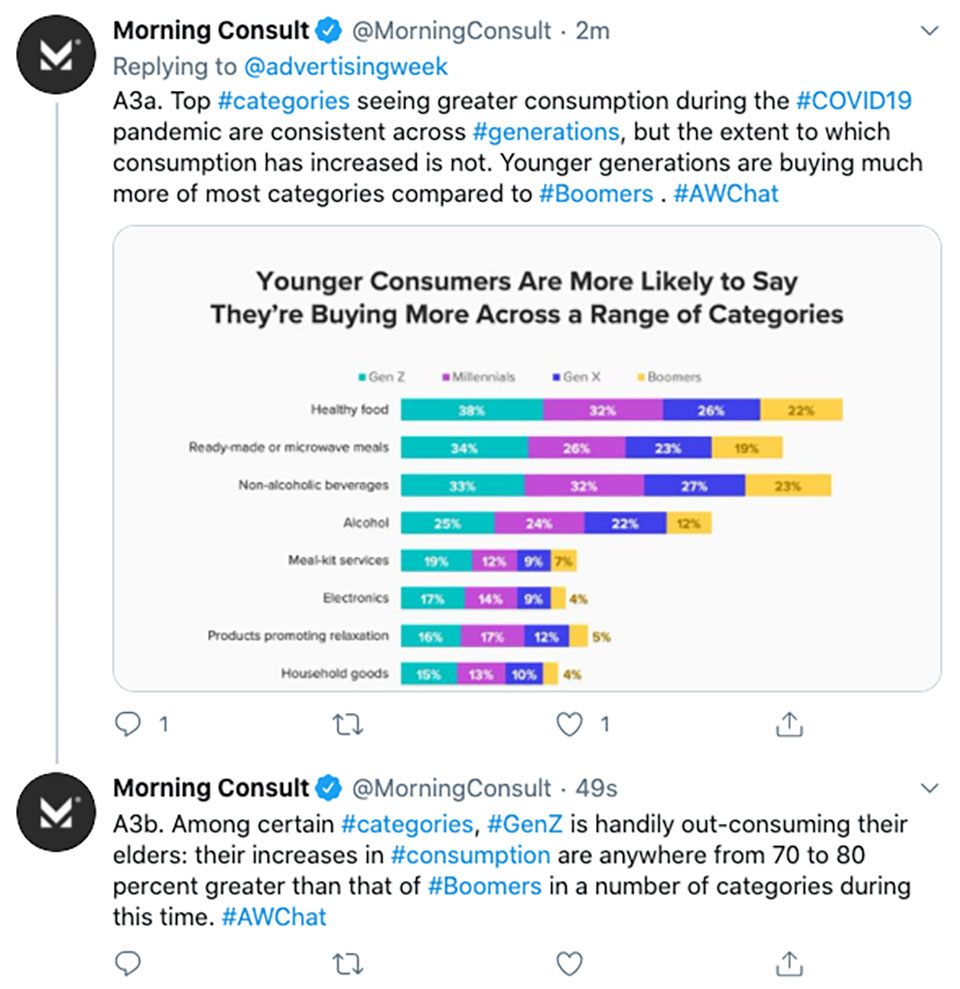
Task: Like the A3b tweet about GenZ
Action: click(x=569, y=963)
